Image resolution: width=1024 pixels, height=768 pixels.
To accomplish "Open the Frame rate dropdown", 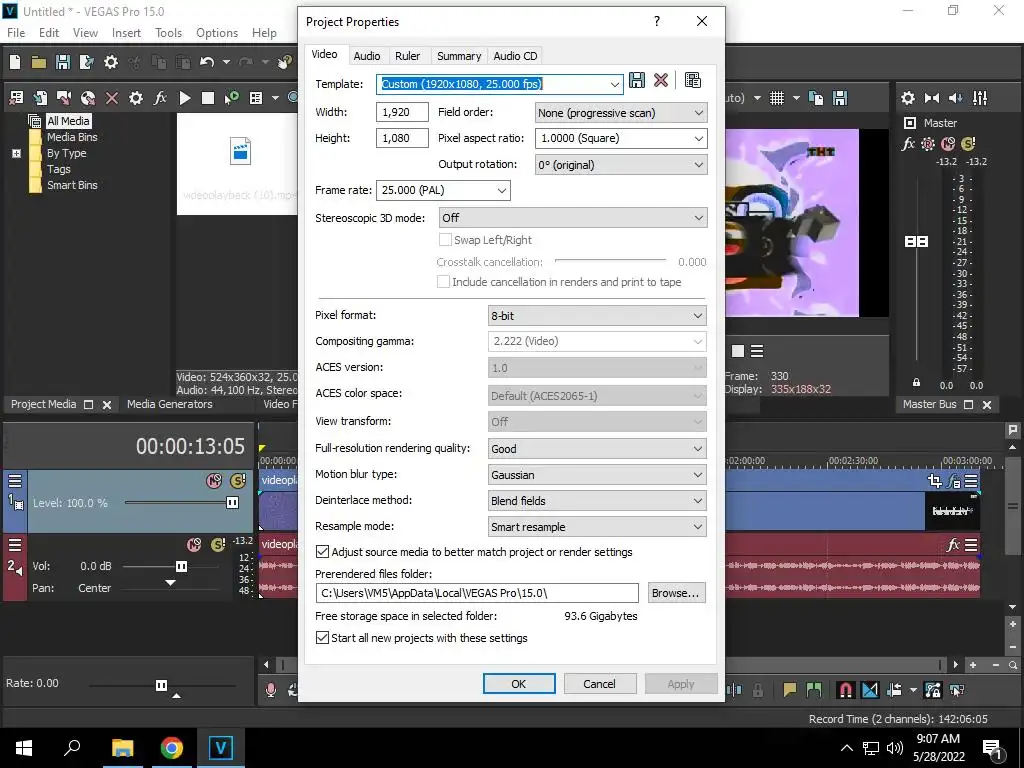I will [502, 191].
